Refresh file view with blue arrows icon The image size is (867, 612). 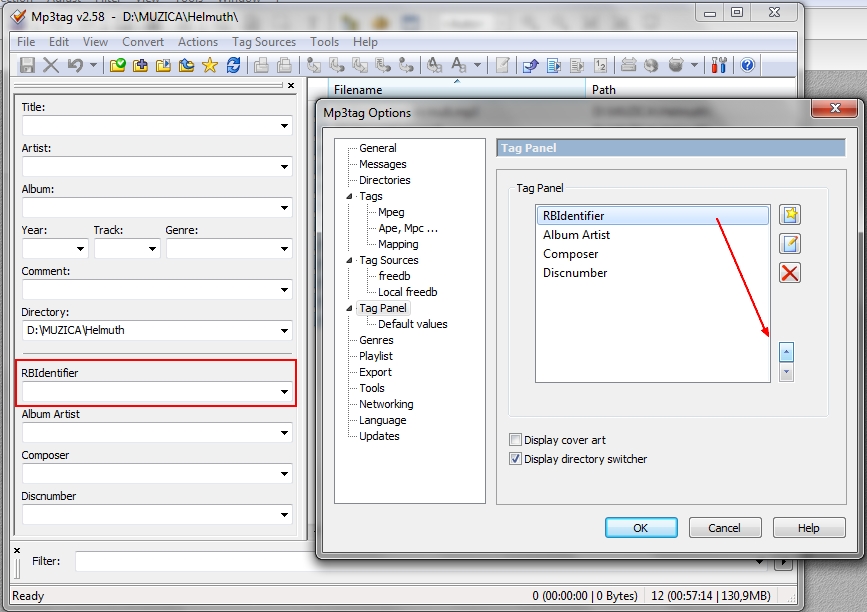(233, 65)
